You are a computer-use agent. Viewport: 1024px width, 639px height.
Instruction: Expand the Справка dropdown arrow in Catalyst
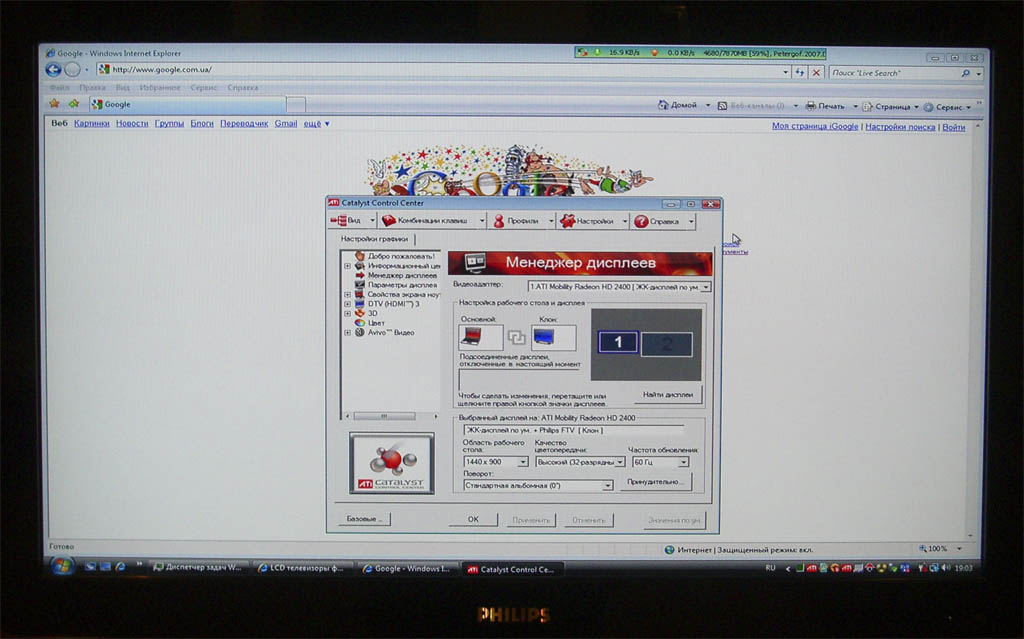tap(691, 222)
